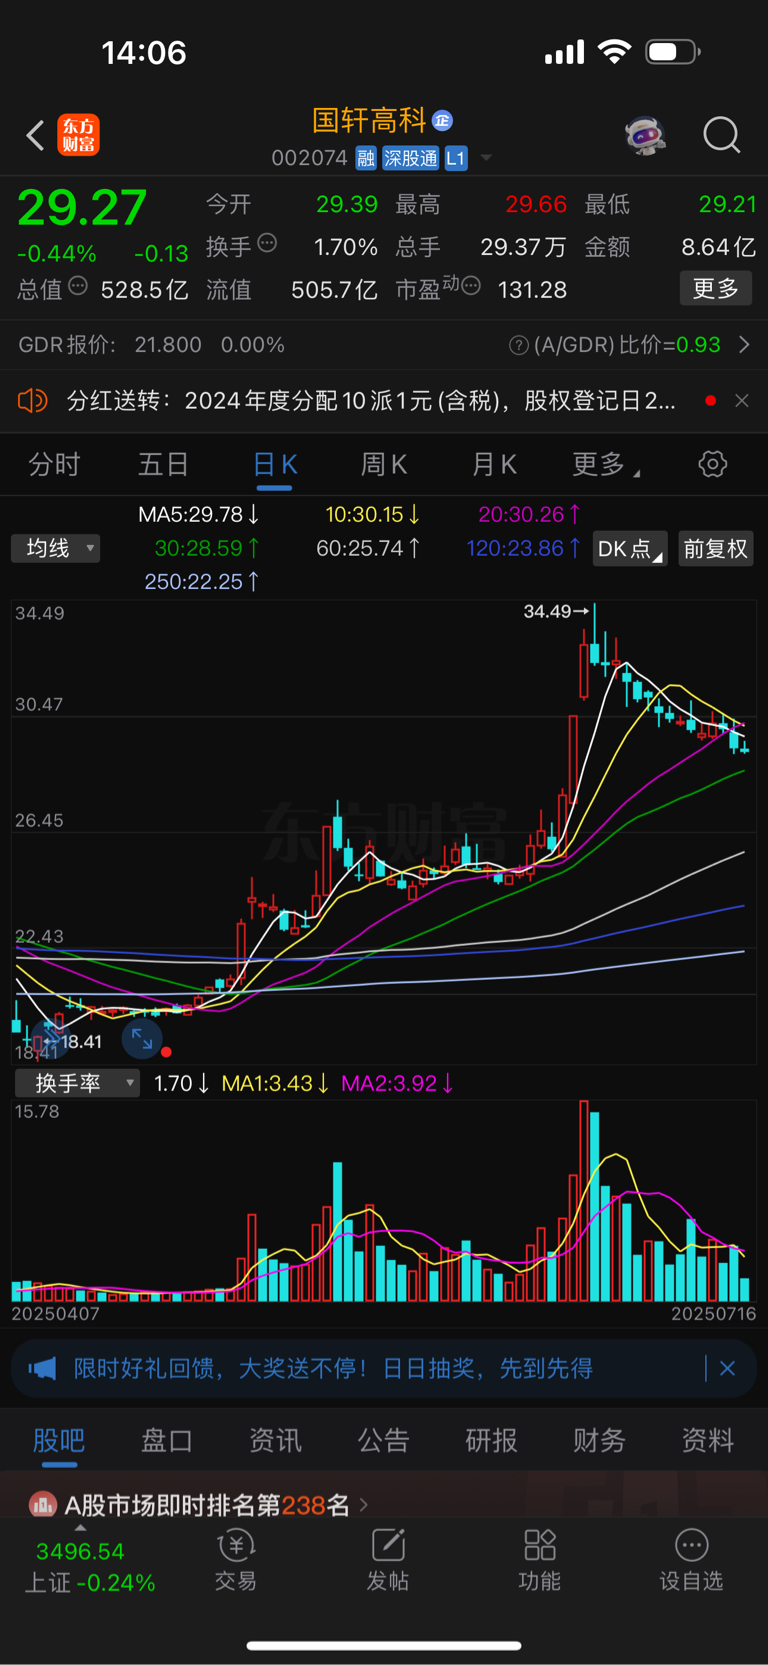Open the robot assistant icon
The height and width of the screenshot is (1665, 768).
645,134
